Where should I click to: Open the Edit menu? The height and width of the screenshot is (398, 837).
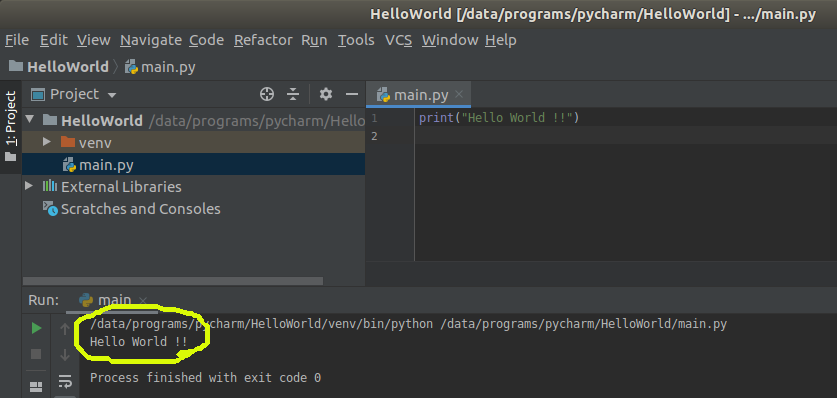coord(54,40)
